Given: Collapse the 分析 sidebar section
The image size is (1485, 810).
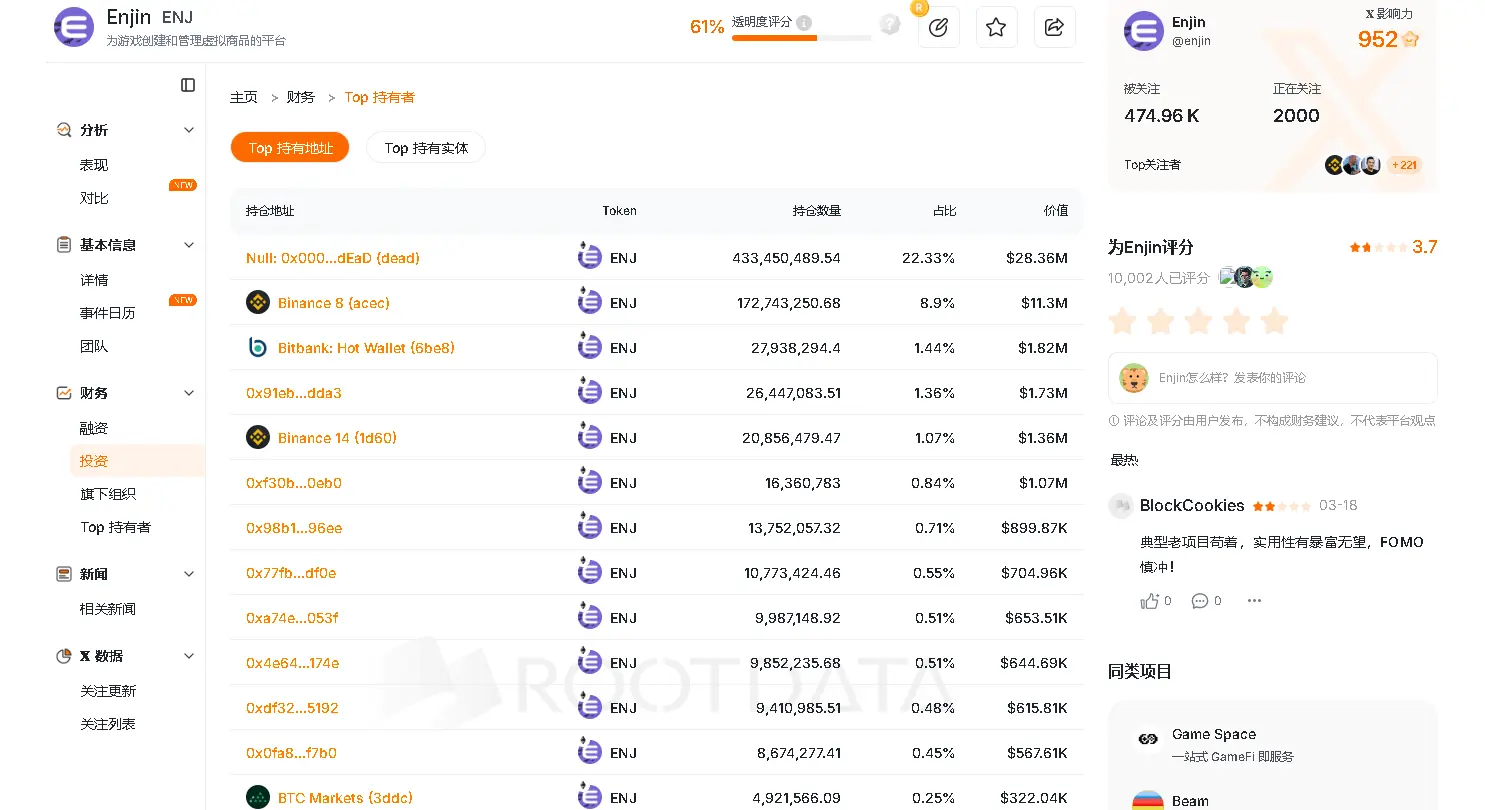Looking at the screenshot, I should click(189, 130).
